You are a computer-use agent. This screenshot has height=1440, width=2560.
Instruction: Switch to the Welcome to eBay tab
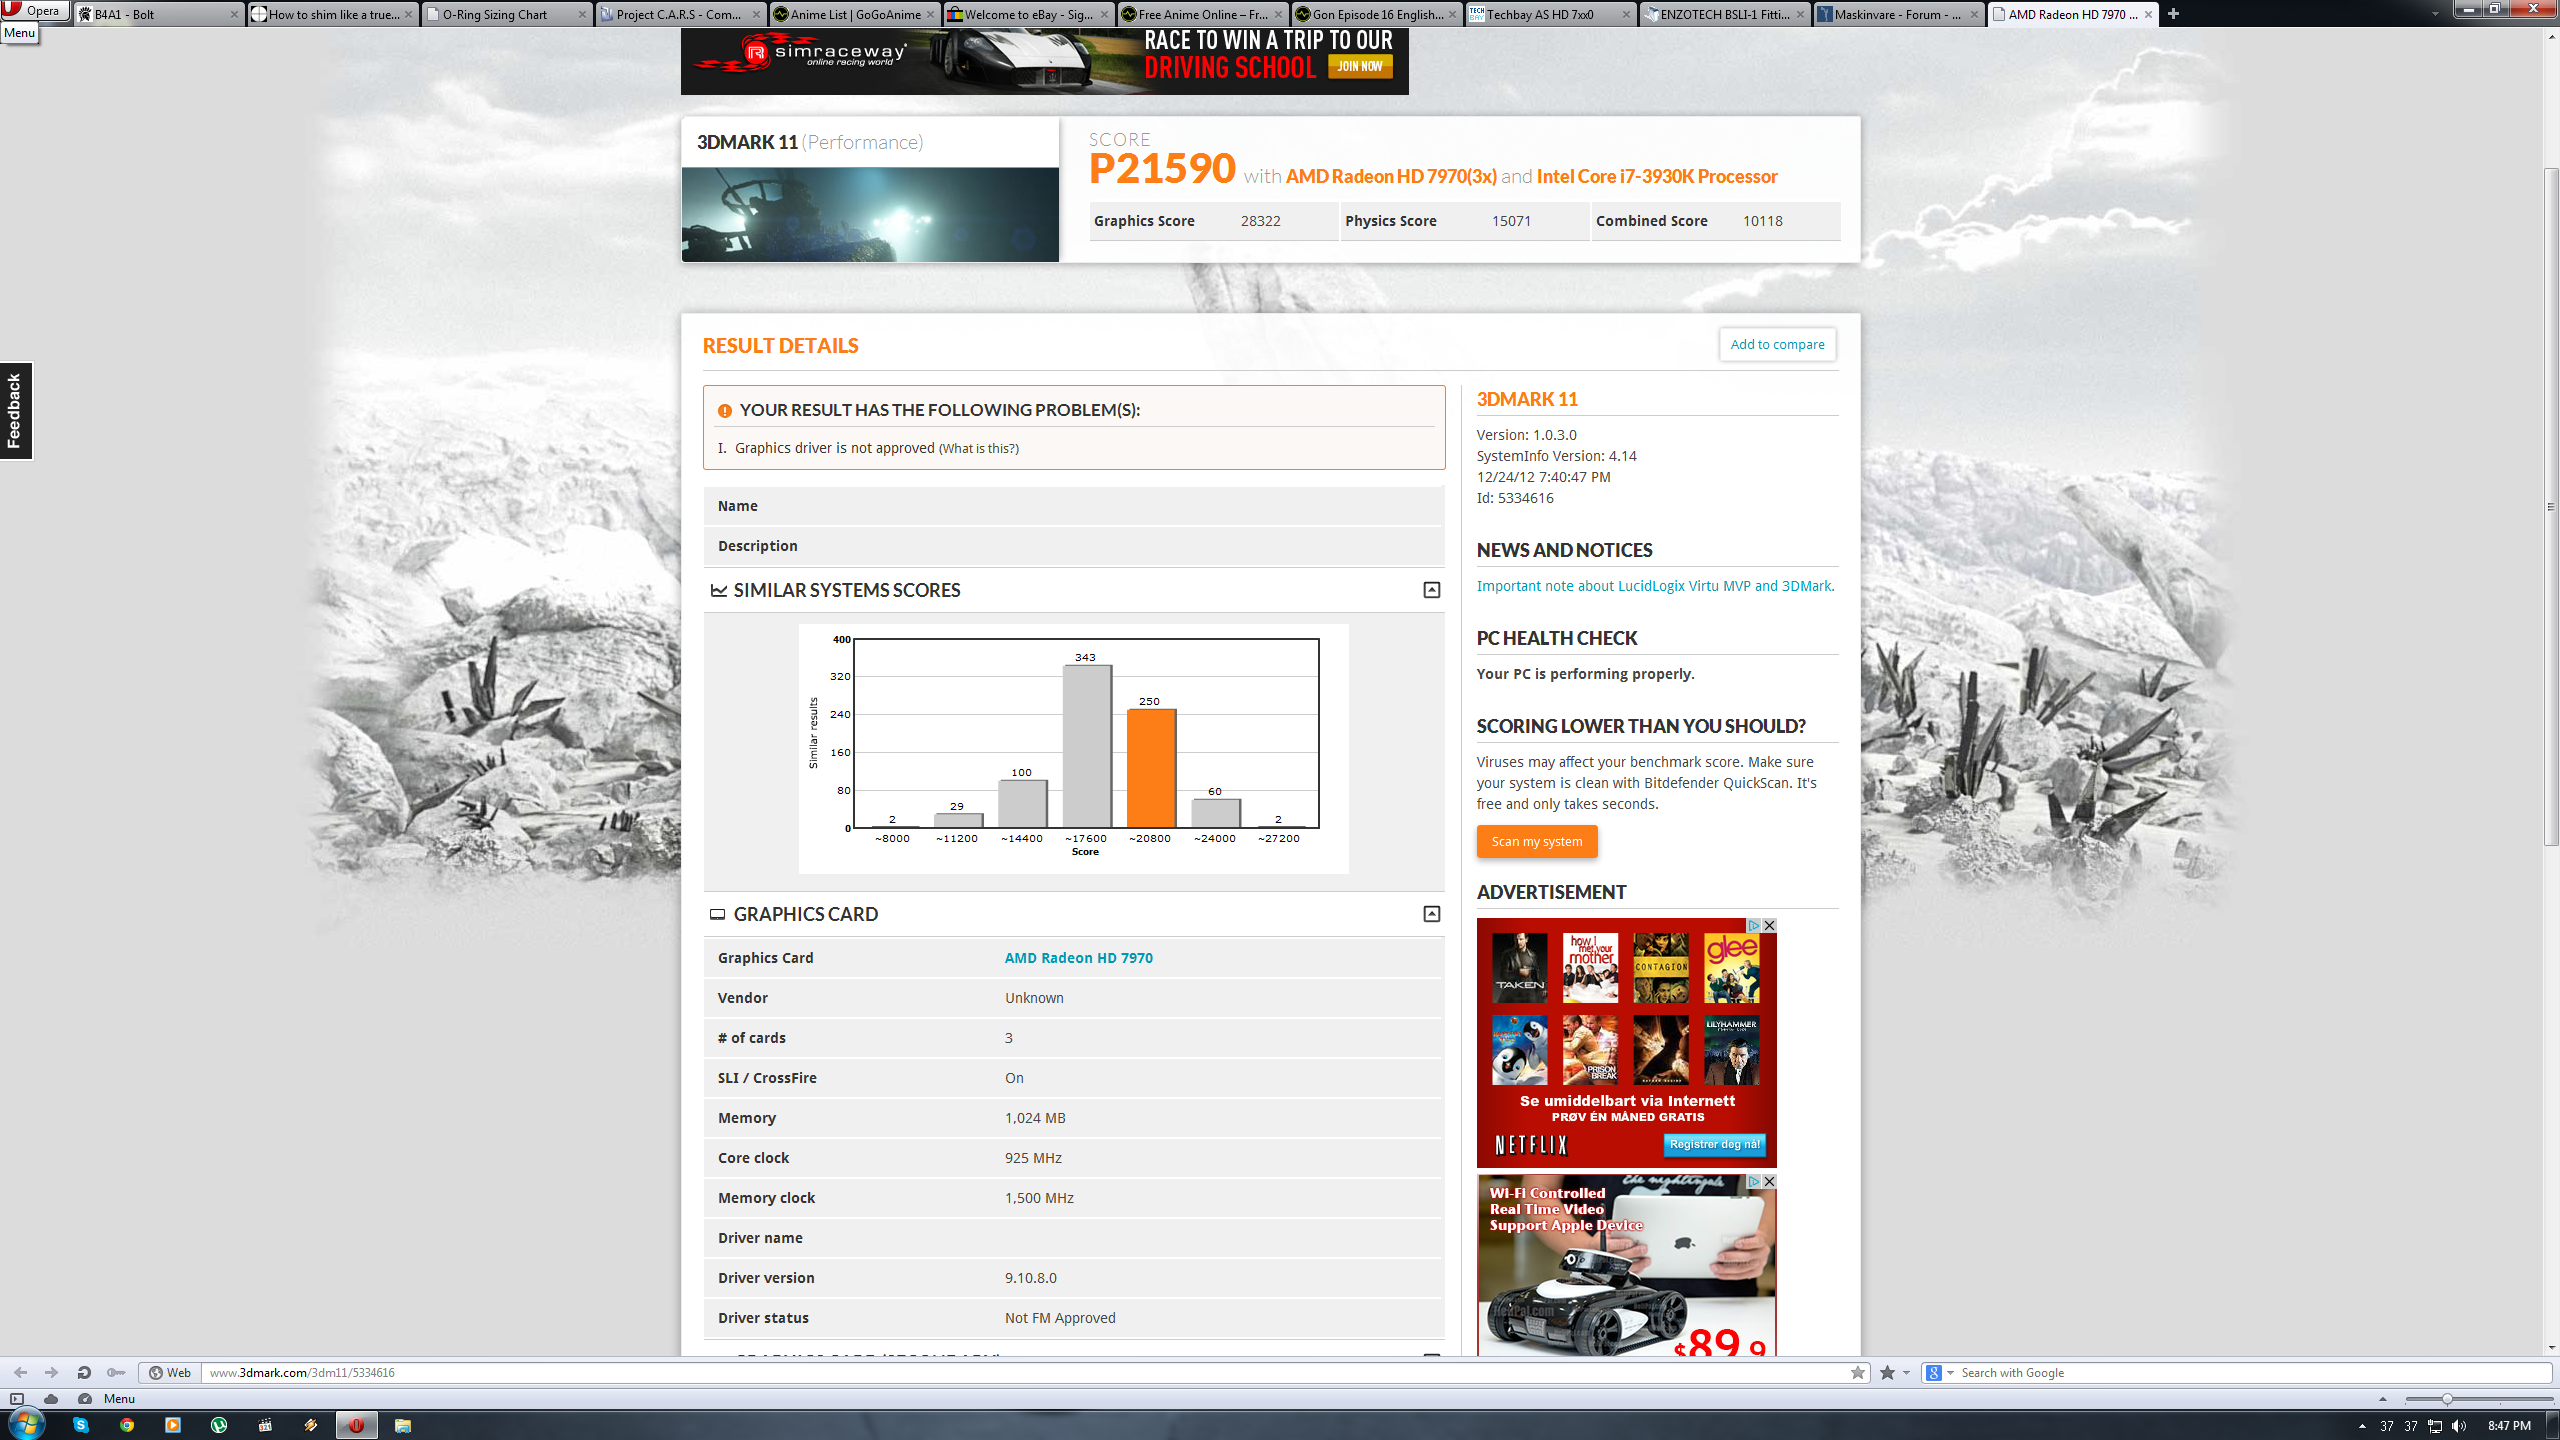[x=1028, y=14]
